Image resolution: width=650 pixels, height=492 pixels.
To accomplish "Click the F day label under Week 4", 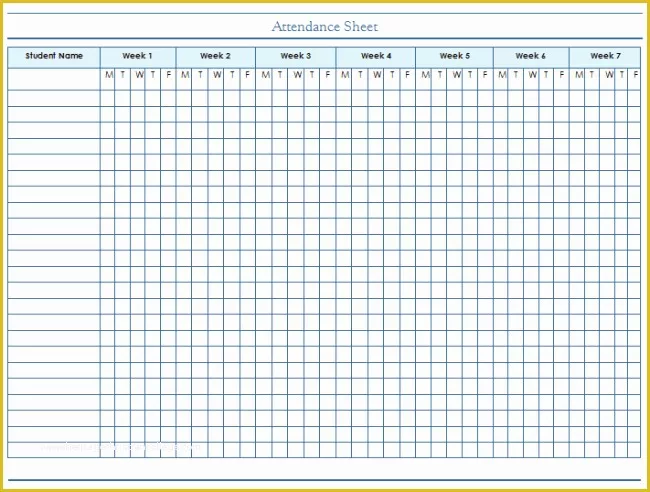I will 407,75.
